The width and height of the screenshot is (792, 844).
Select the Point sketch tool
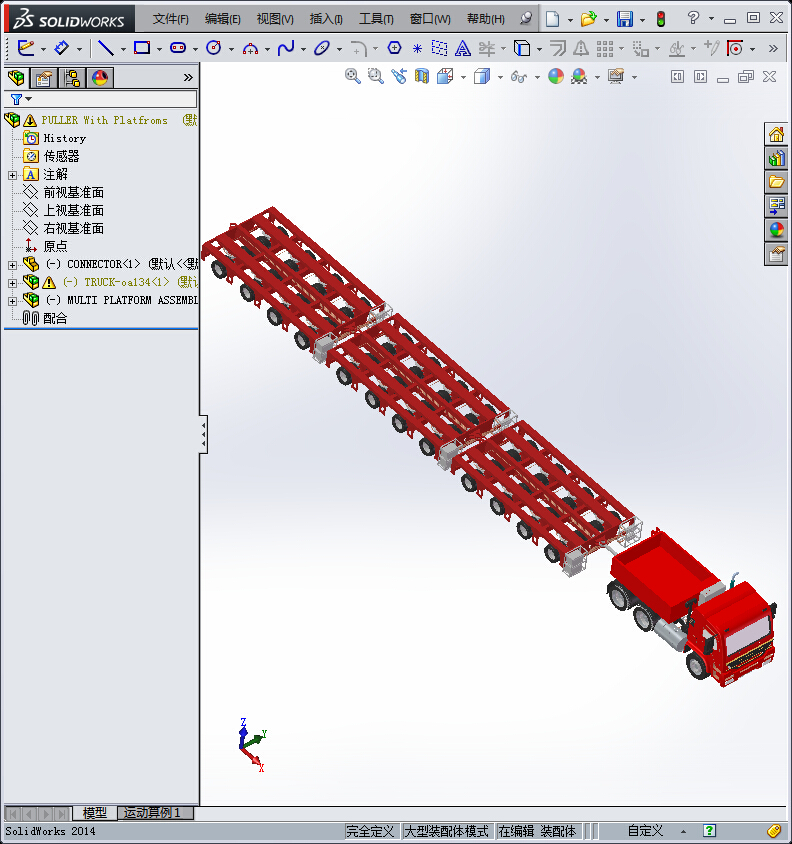tap(417, 48)
